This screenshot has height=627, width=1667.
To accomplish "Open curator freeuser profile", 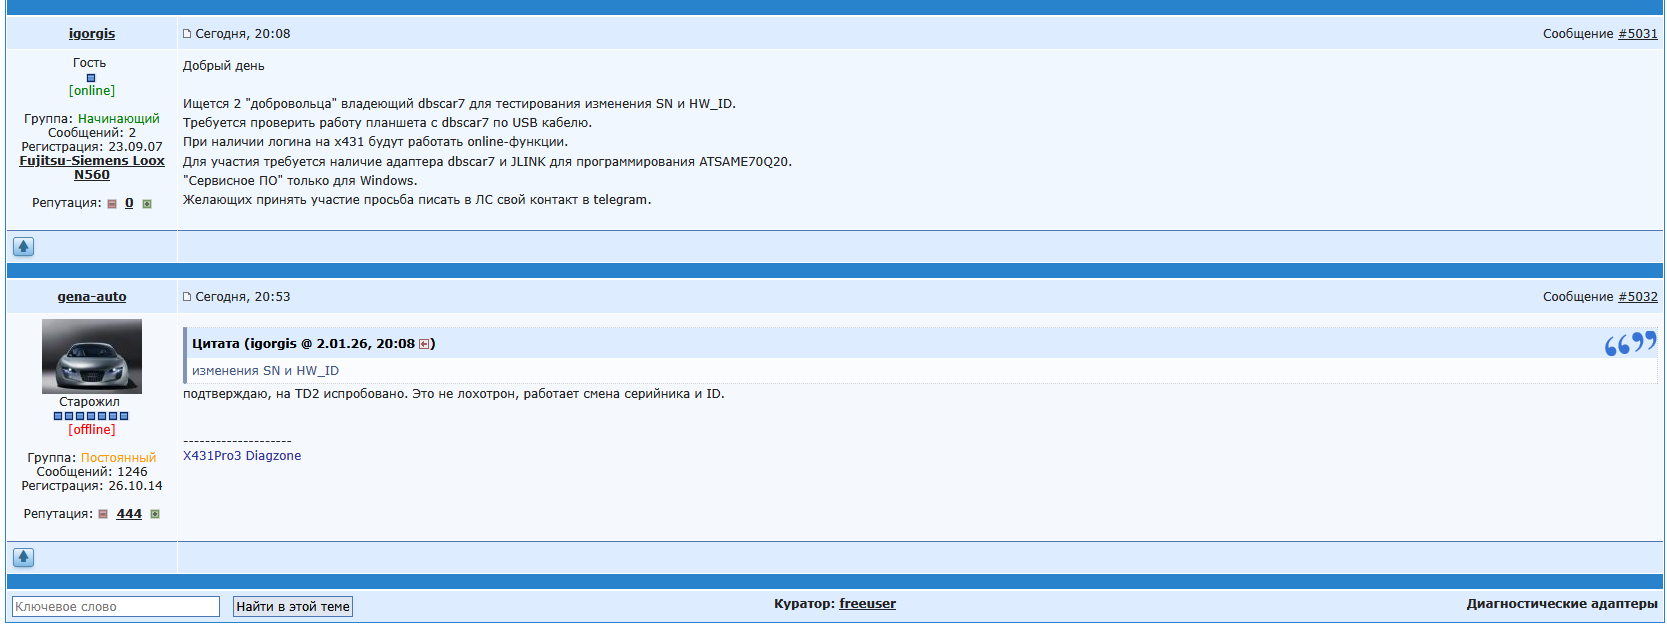I will 867,604.
